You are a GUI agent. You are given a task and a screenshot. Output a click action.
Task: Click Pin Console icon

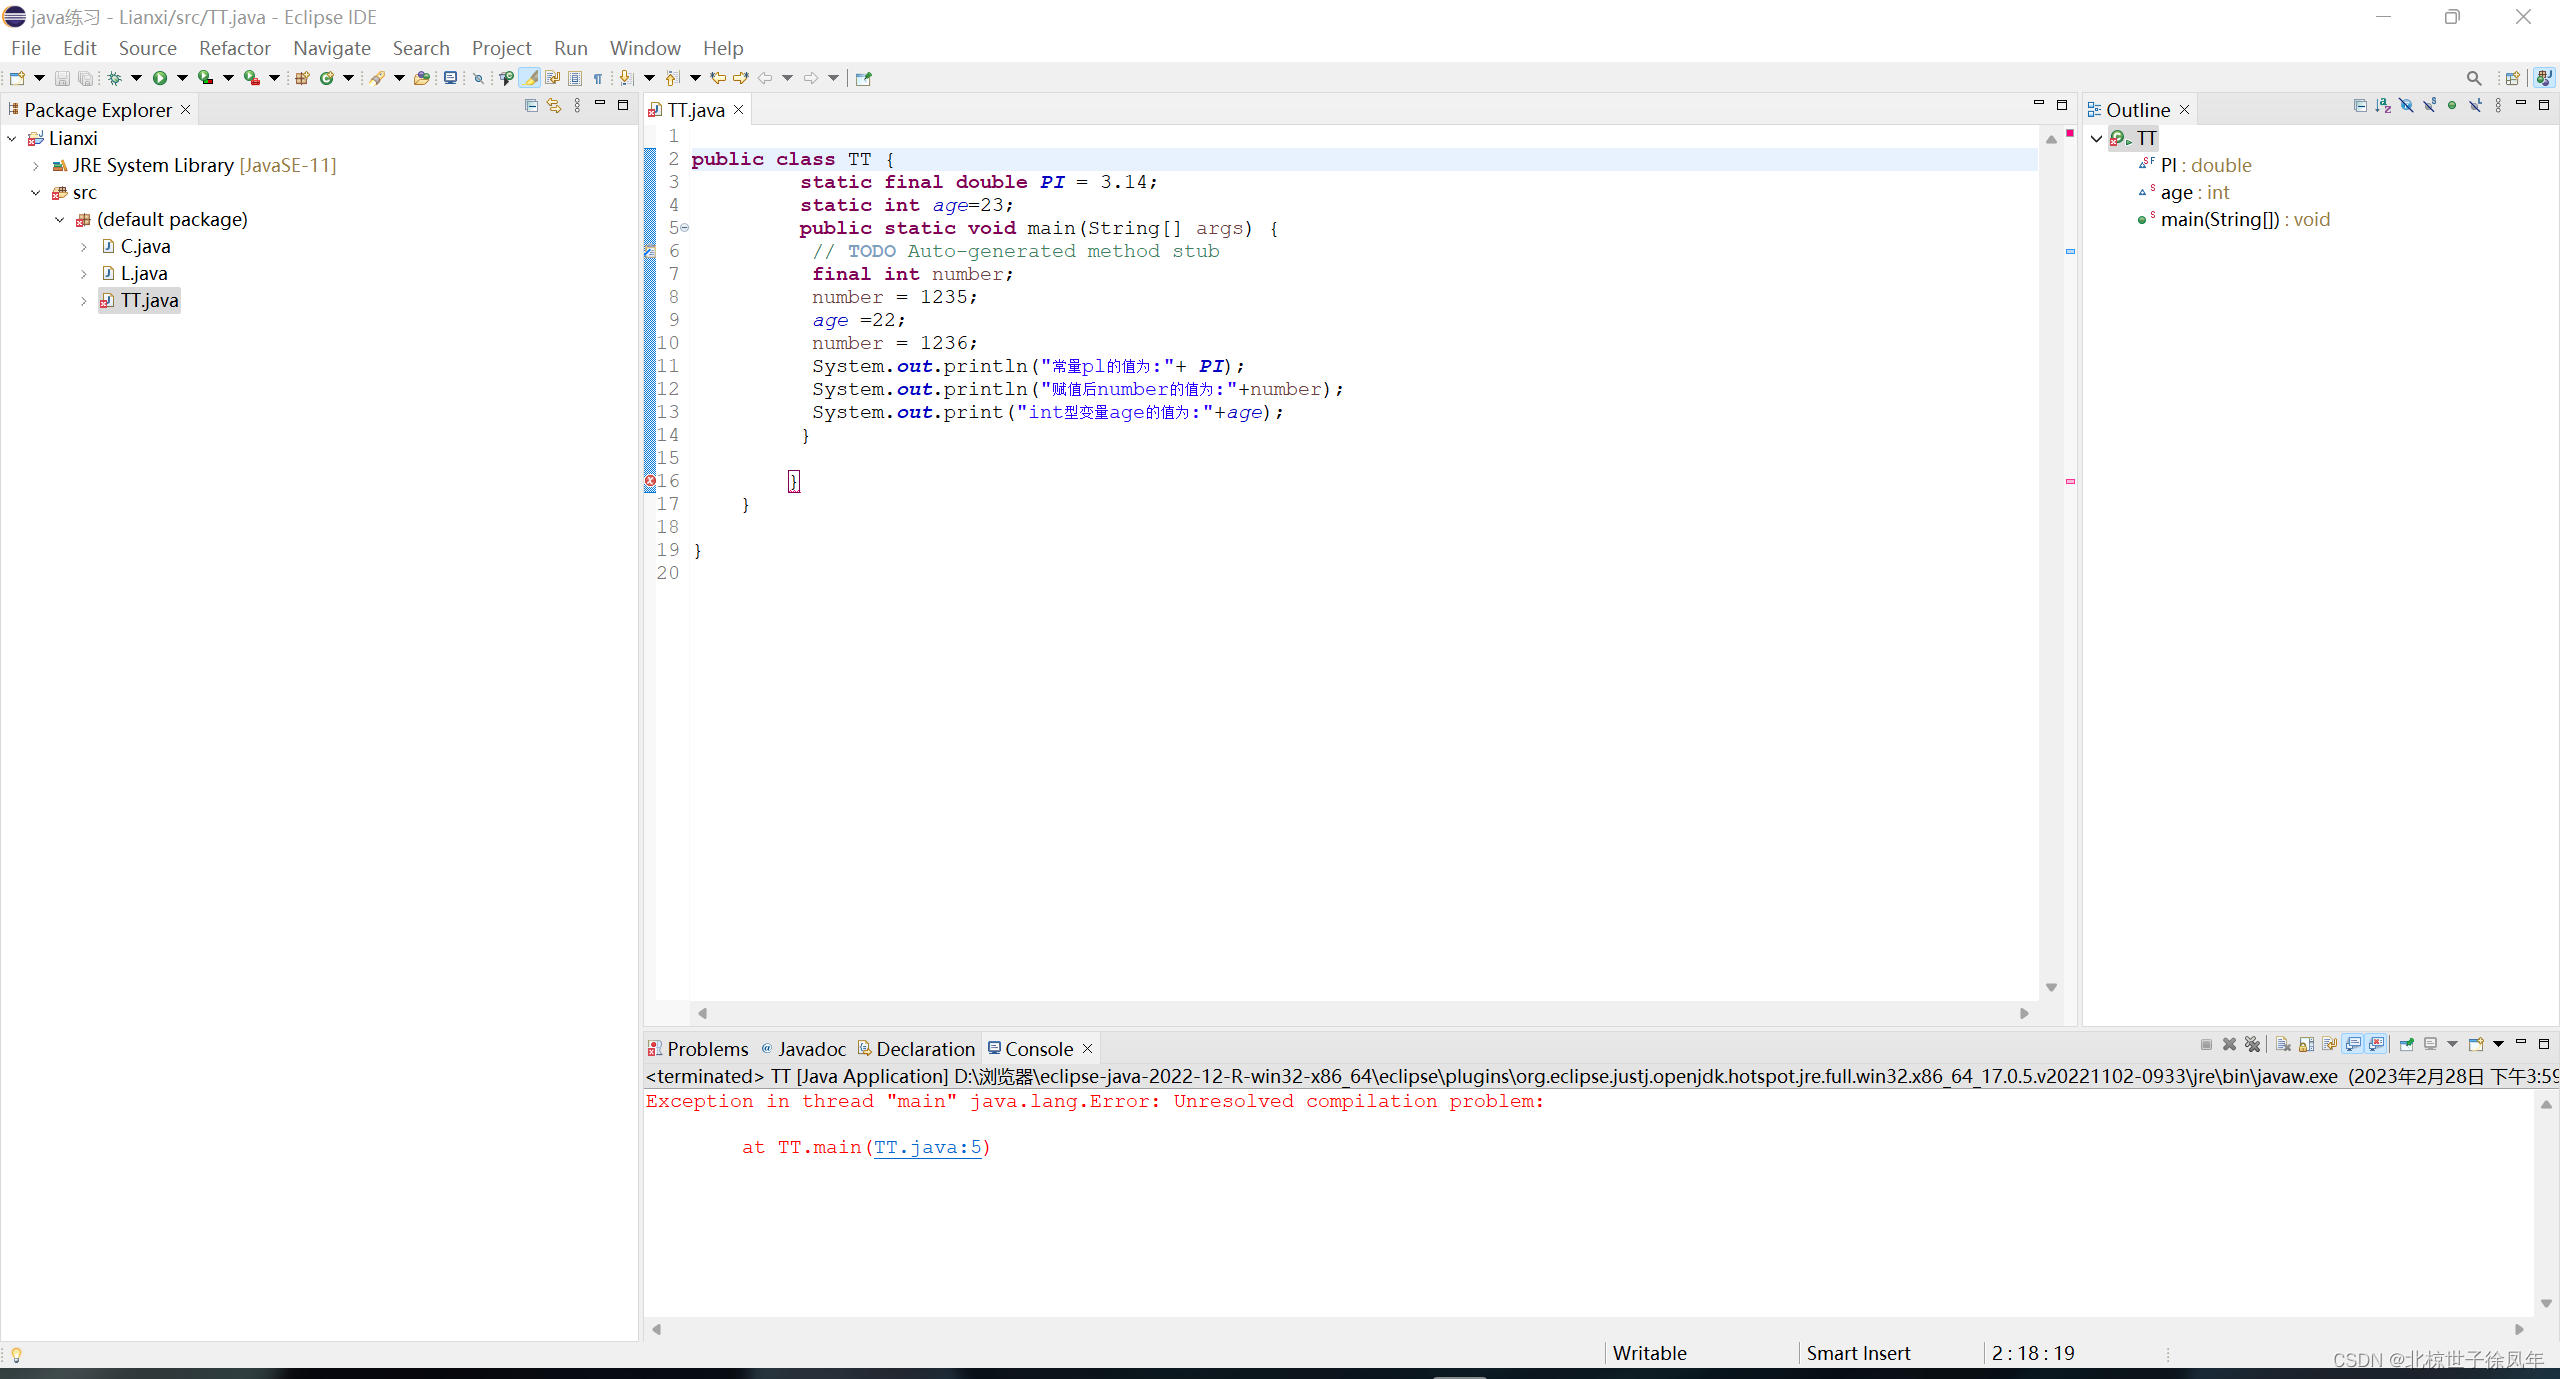pos(2406,1044)
